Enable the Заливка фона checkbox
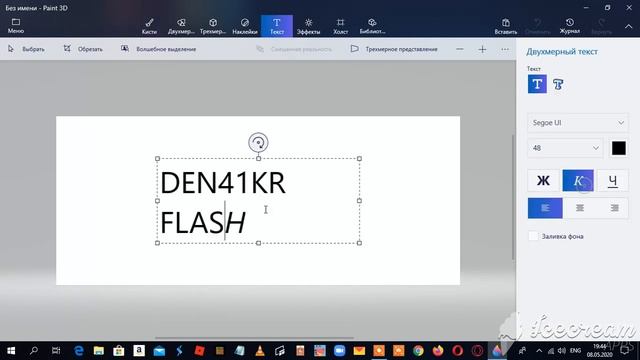The width and height of the screenshot is (640, 360). [x=533, y=236]
